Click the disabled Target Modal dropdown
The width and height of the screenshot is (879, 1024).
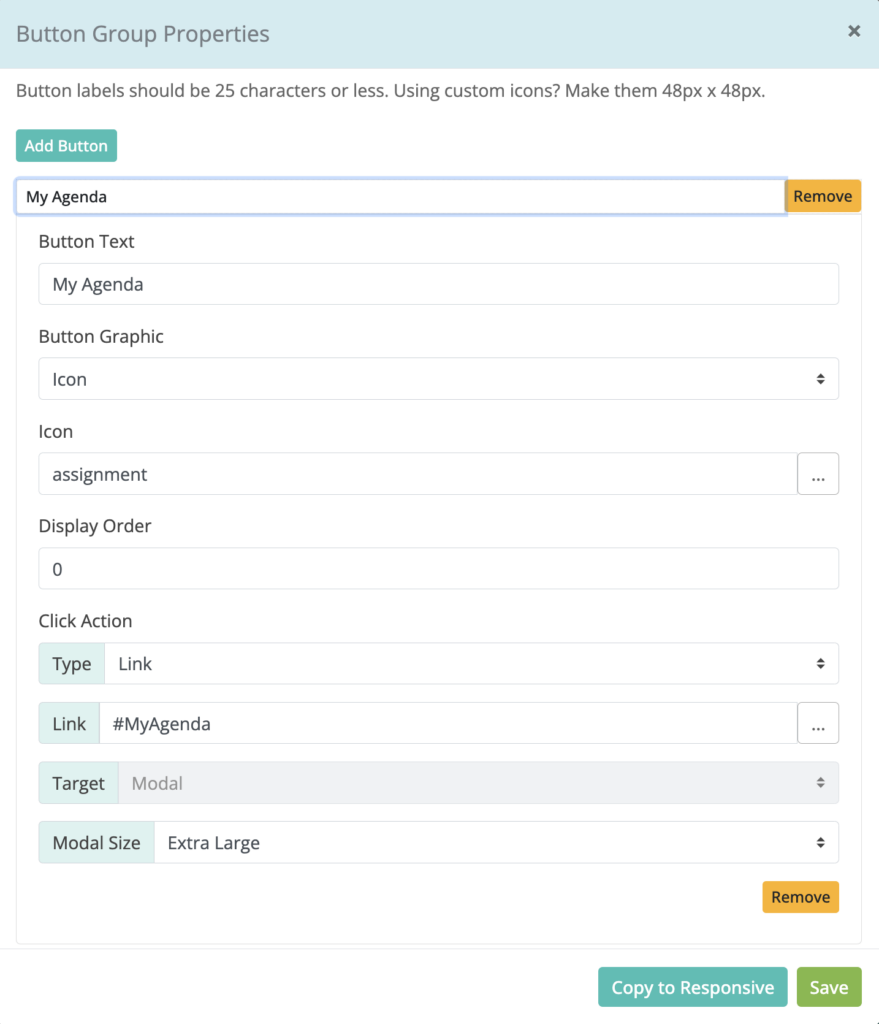pyautogui.click(x=478, y=783)
